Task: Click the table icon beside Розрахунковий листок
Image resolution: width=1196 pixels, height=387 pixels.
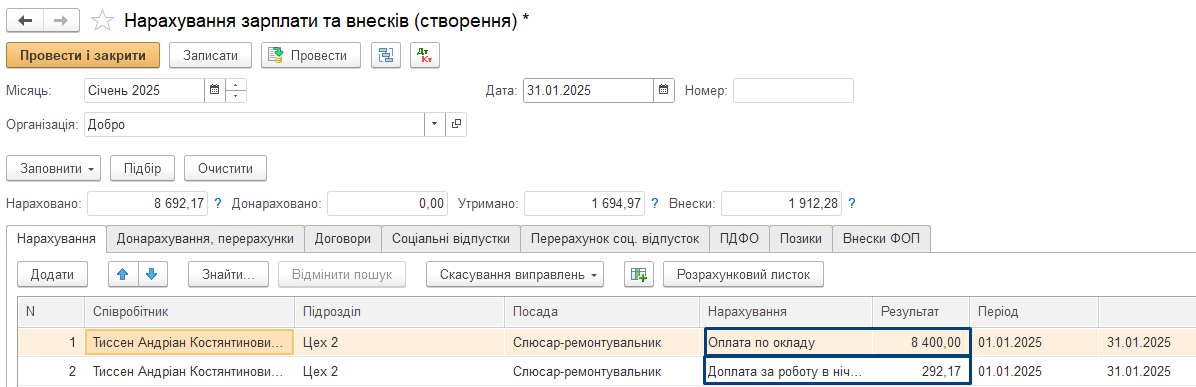Action: 638,274
